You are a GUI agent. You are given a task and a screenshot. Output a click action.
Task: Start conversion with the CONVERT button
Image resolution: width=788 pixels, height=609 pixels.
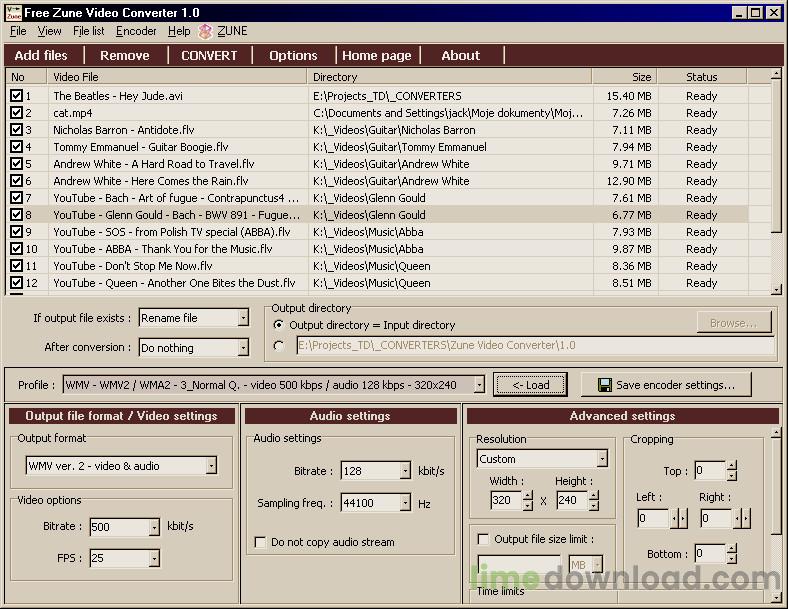(209, 55)
